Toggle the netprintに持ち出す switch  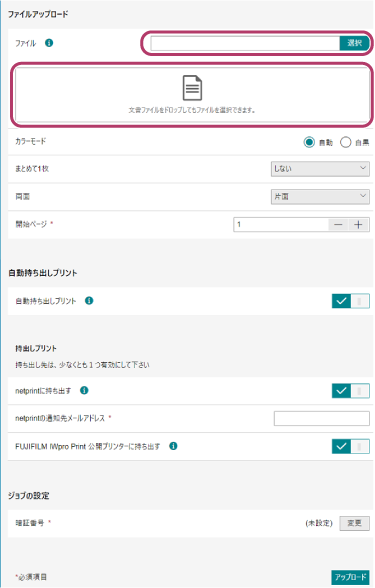coord(351,391)
